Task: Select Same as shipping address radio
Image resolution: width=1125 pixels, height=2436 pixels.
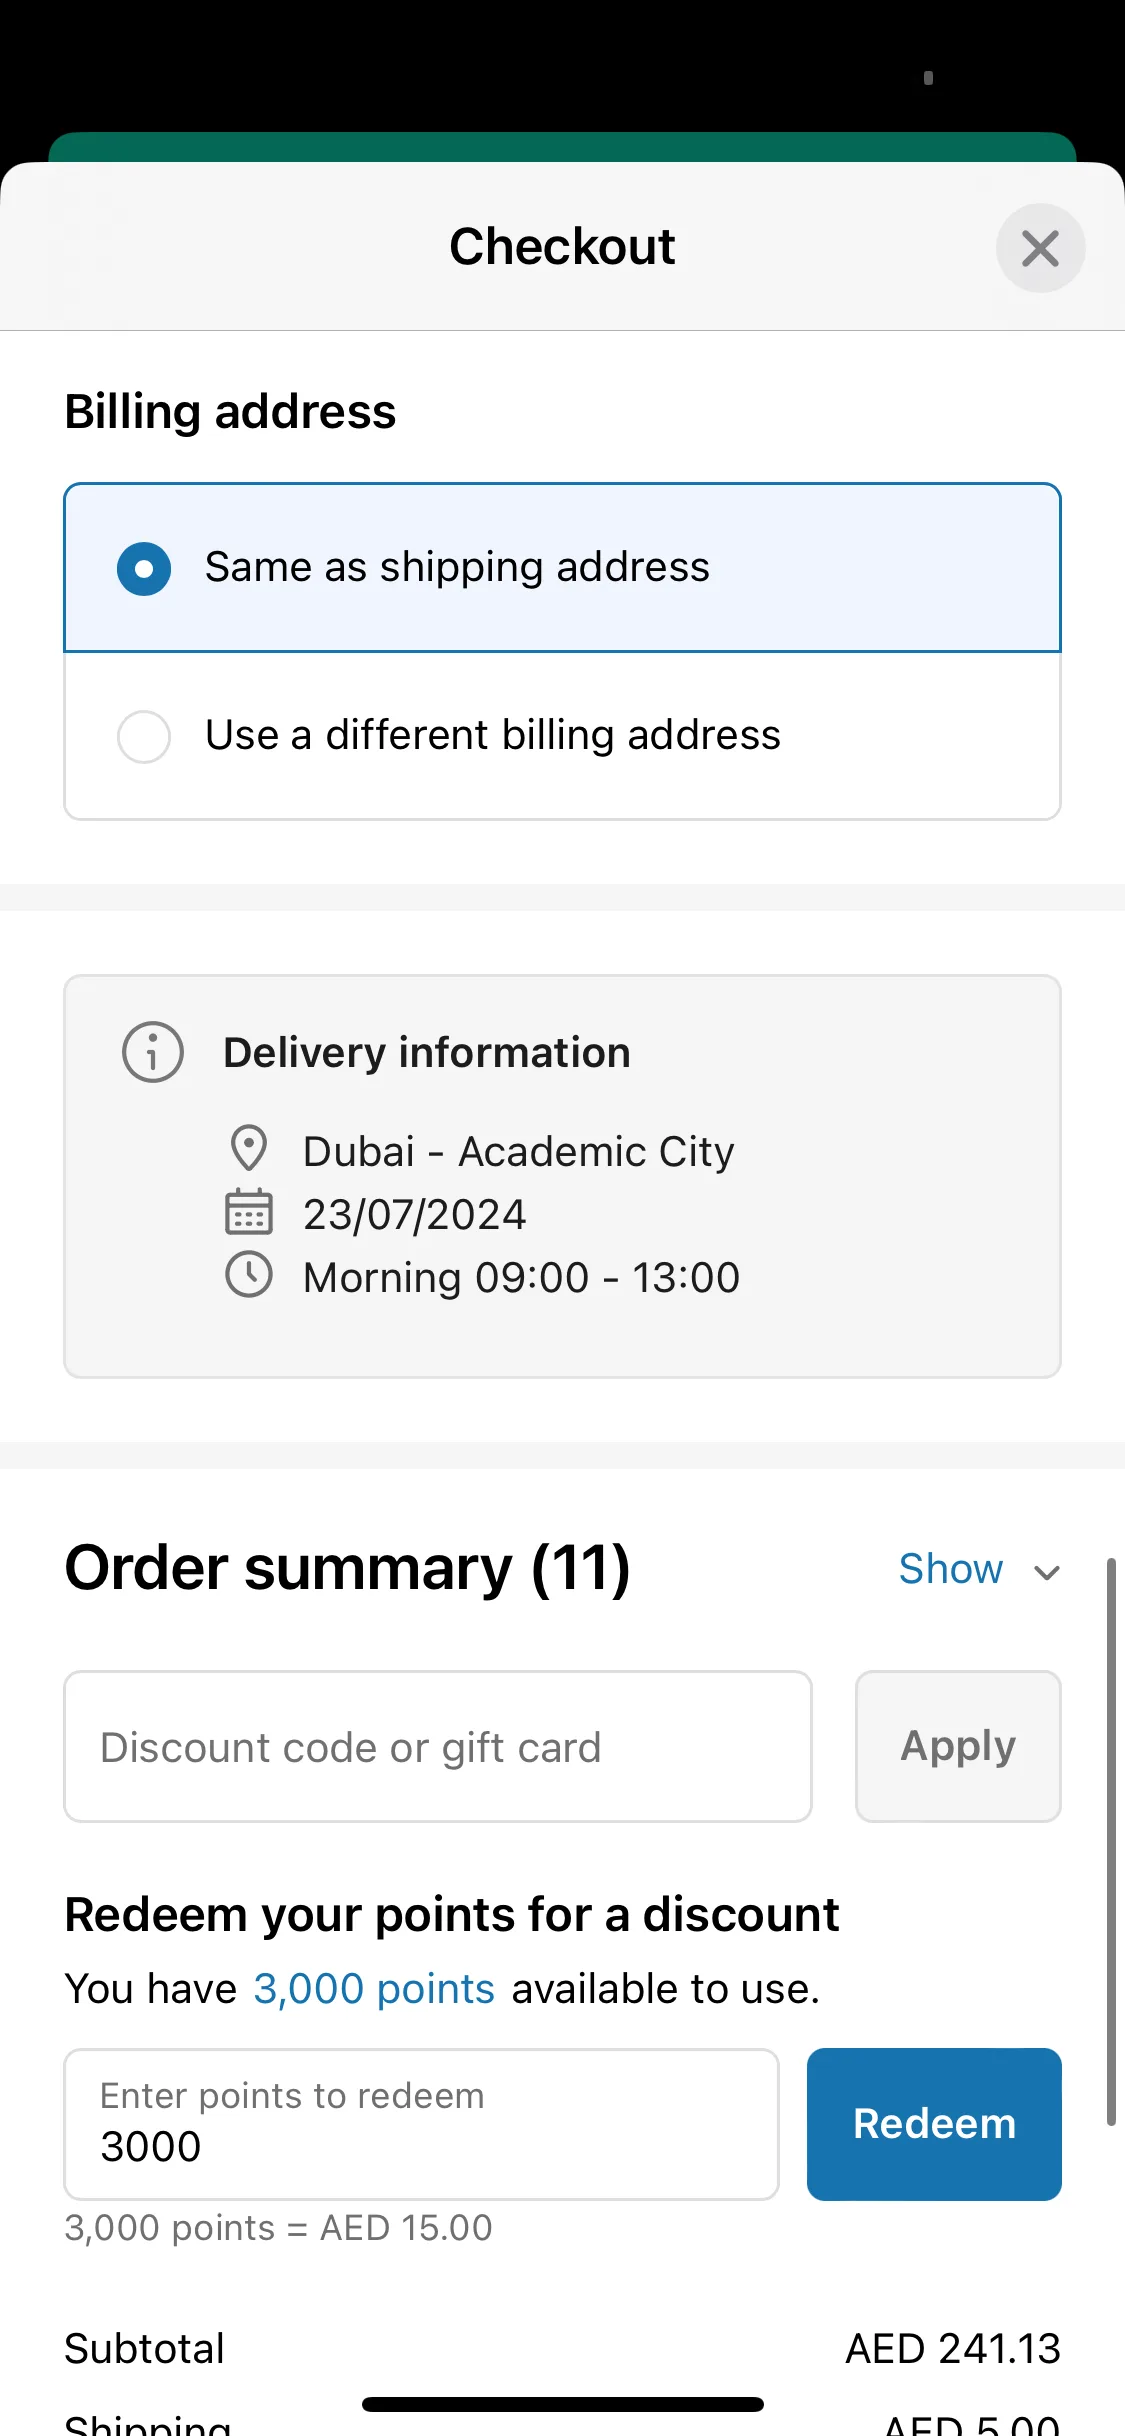Action: (x=144, y=569)
